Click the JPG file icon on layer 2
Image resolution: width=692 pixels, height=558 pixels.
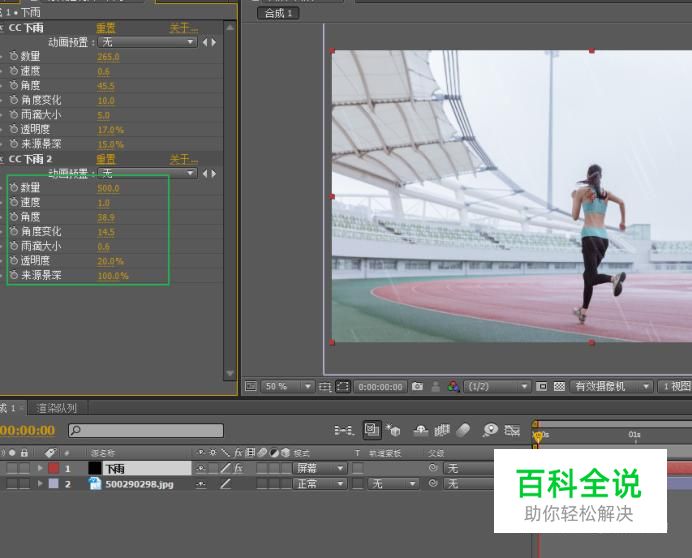click(95, 484)
